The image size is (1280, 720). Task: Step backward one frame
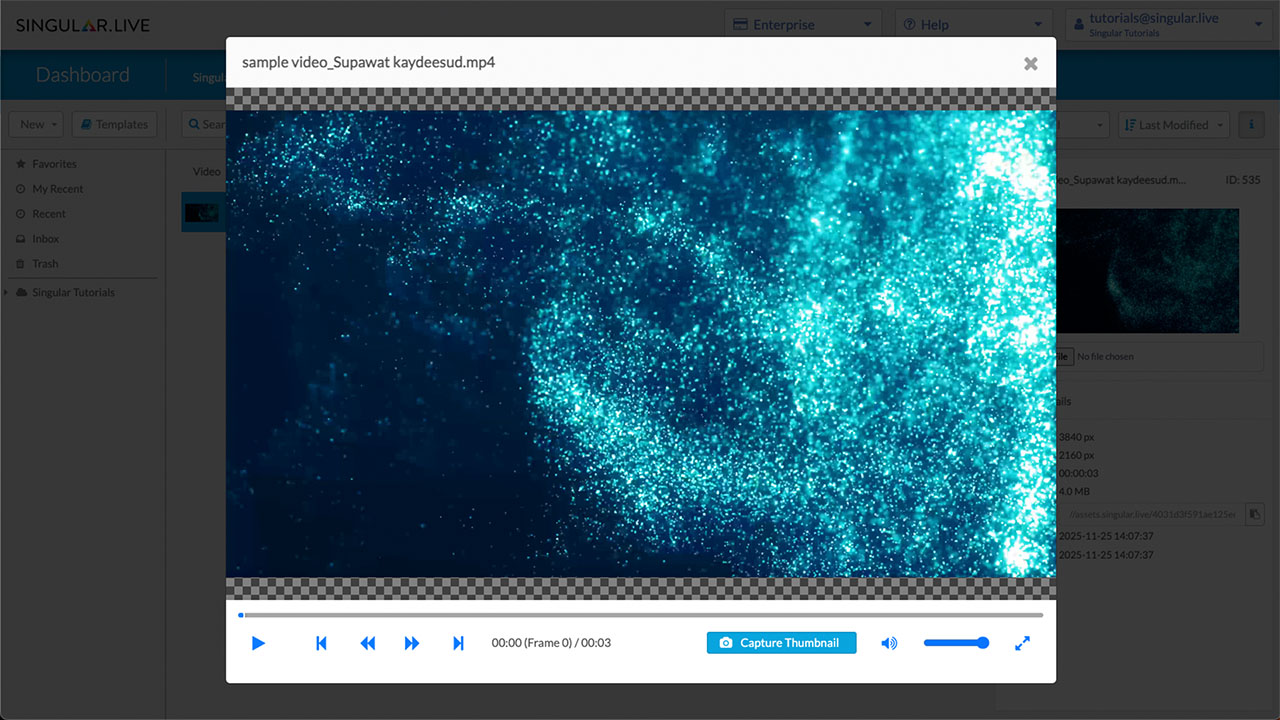(x=367, y=643)
